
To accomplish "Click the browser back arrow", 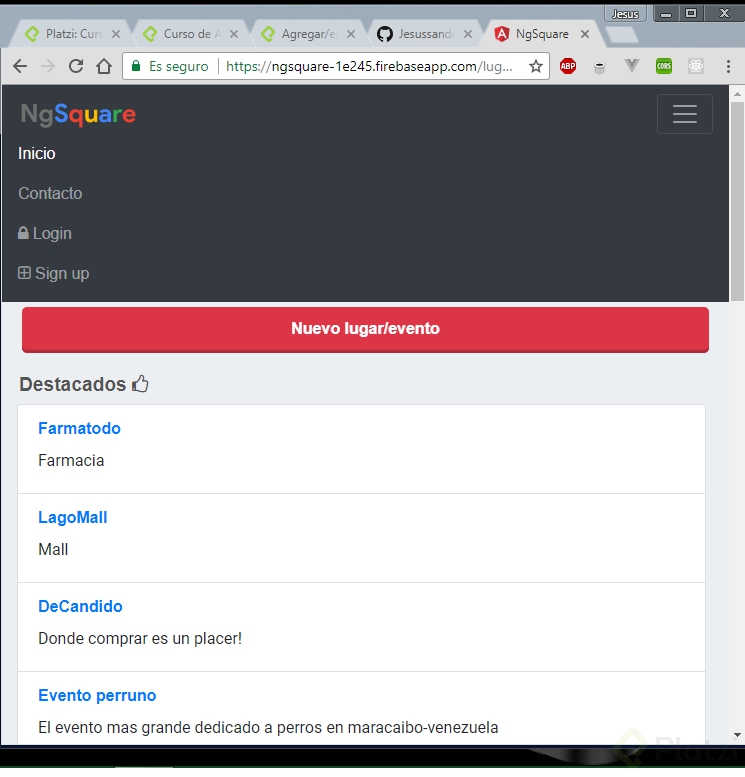I will (x=20, y=66).
